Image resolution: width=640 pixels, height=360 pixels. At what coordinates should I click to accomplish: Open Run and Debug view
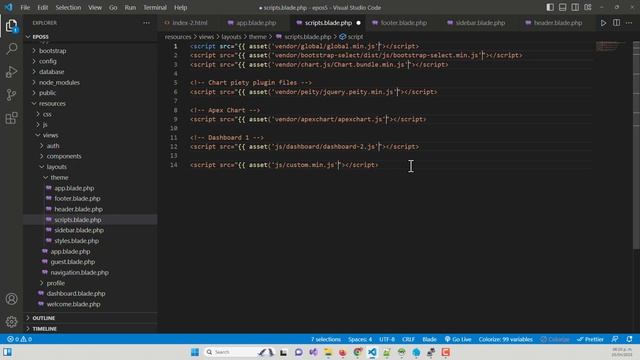coord(11,72)
